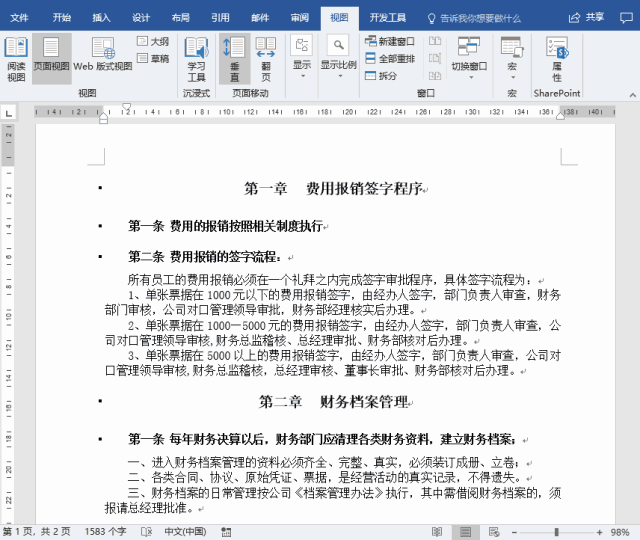This screenshot has height=540, width=640.
Task: Expand Switch Windows (切换窗口) dropdown
Action: 469,59
